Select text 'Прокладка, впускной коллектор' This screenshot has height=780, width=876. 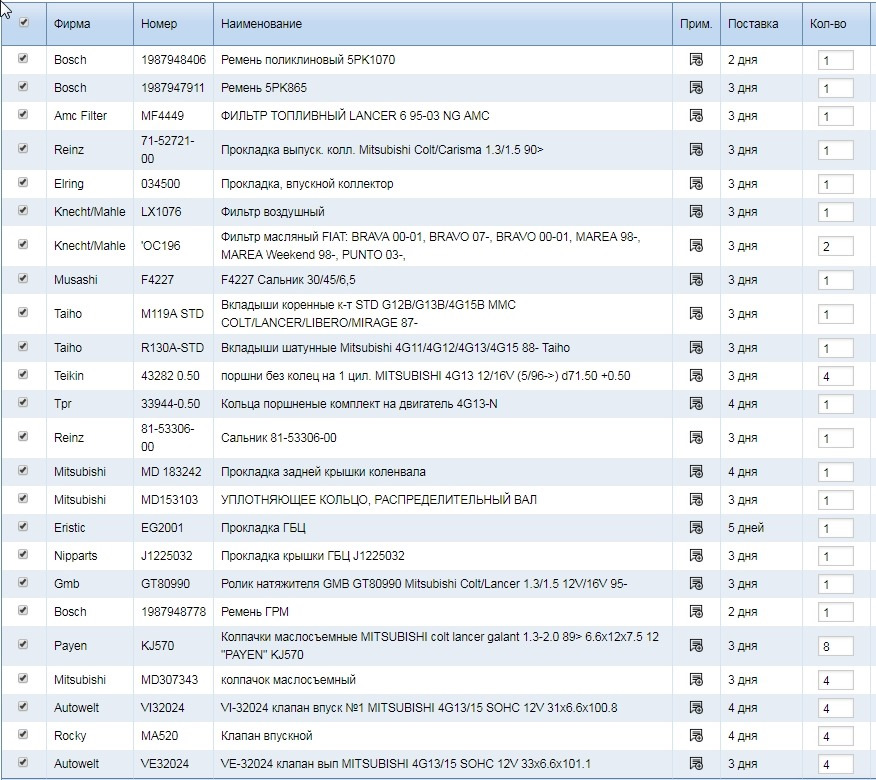(x=307, y=184)
